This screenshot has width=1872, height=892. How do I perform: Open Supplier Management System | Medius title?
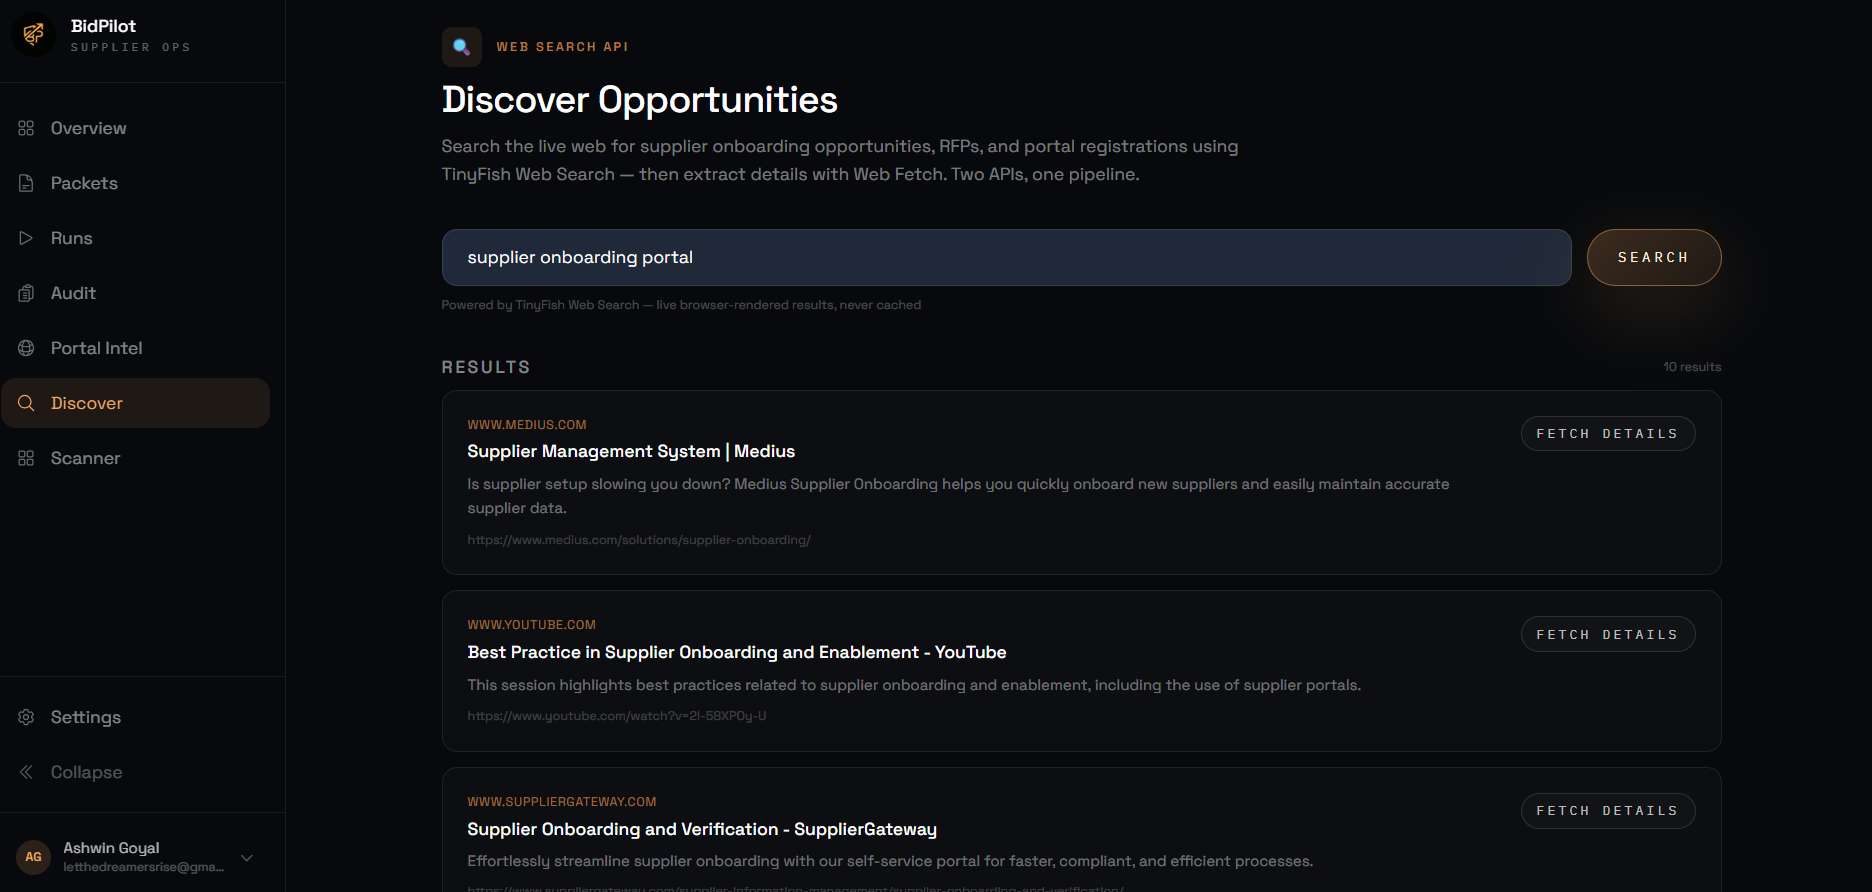(631, 451)
